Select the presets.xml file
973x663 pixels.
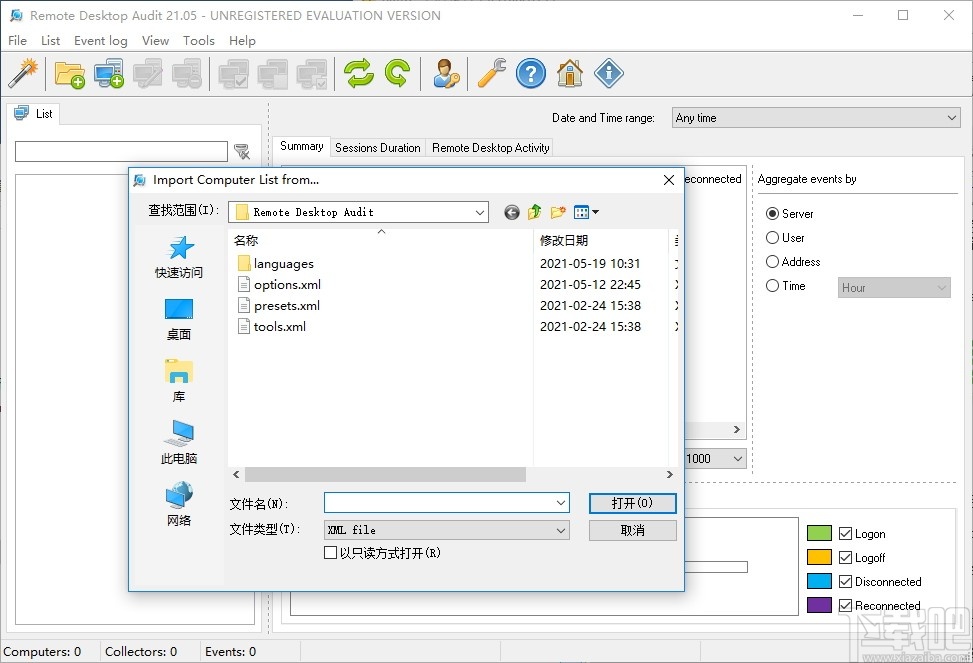(x=287, y=305)
